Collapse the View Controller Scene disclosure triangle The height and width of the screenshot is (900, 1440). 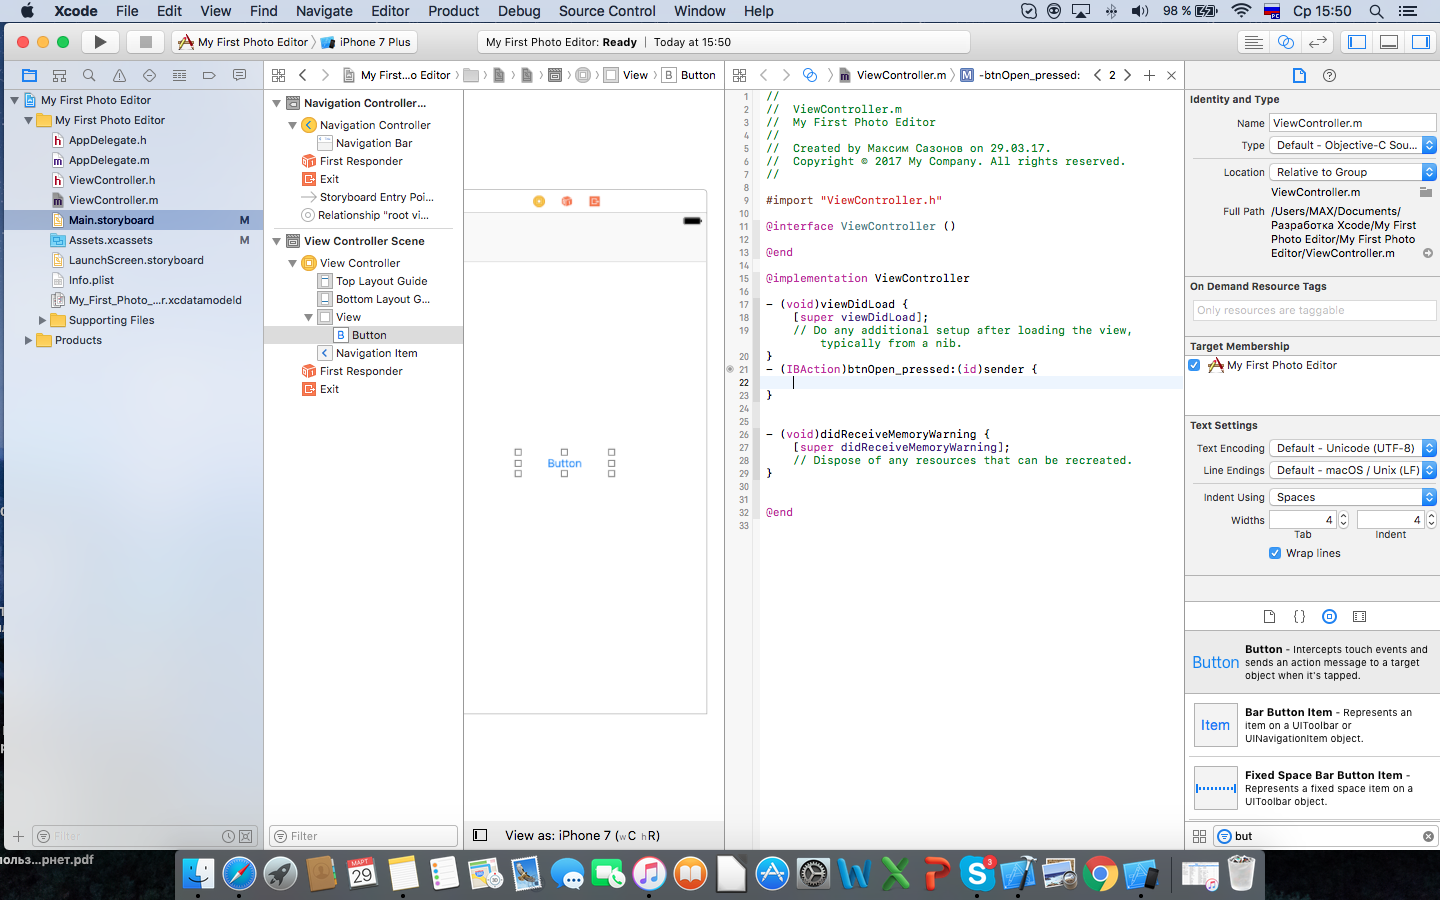pos(277,241)
